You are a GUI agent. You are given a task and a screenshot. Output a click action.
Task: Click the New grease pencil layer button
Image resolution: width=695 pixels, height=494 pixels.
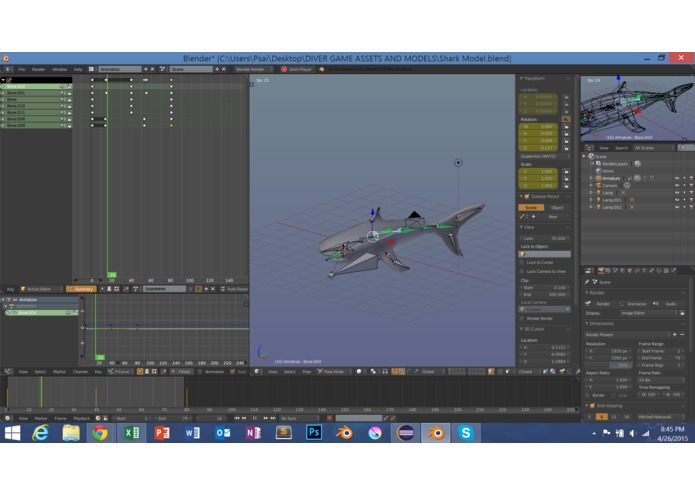tap(553, 217)
